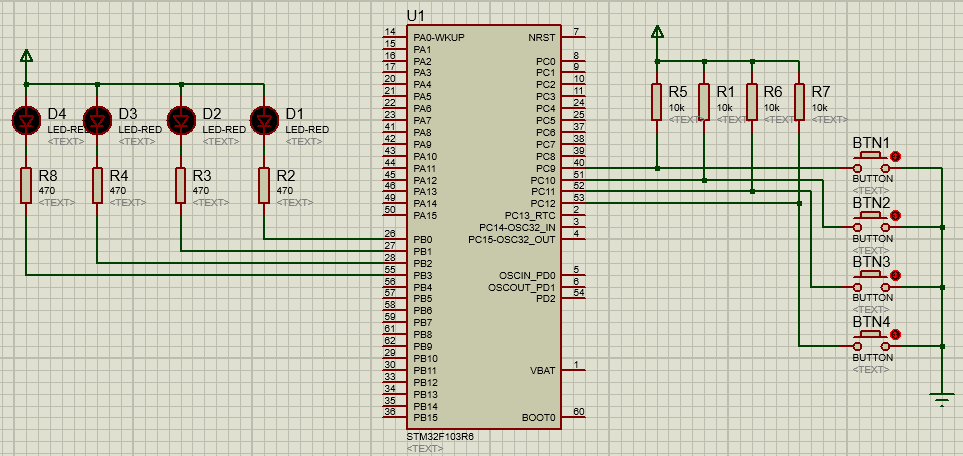Toggle the red latch dot on BTN1
The width and height of the screenshot is (963, 456).
[x=895, y=156]
